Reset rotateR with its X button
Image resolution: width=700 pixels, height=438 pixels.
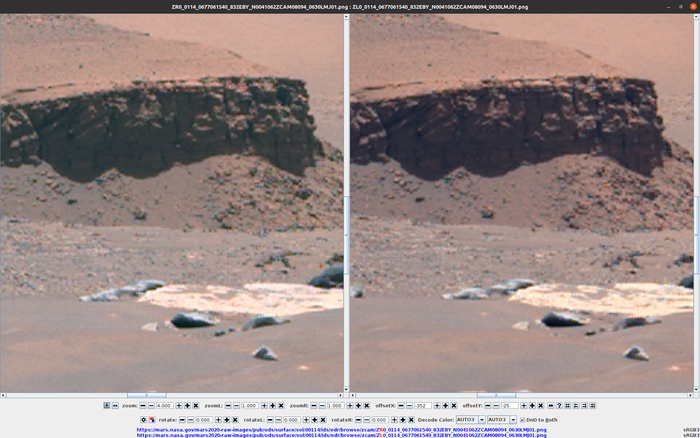[411, 420]
